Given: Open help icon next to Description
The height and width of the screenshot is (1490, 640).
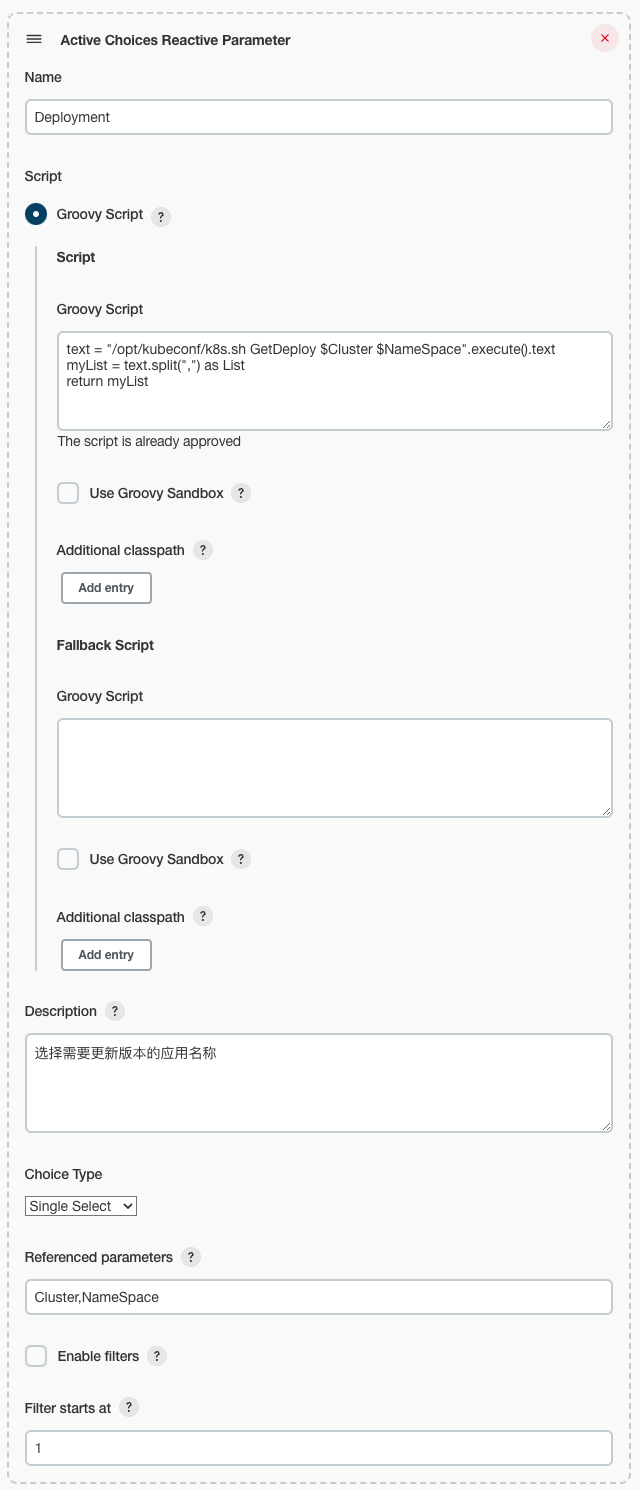Looking at the screenshot, I should click(115, 1011).
